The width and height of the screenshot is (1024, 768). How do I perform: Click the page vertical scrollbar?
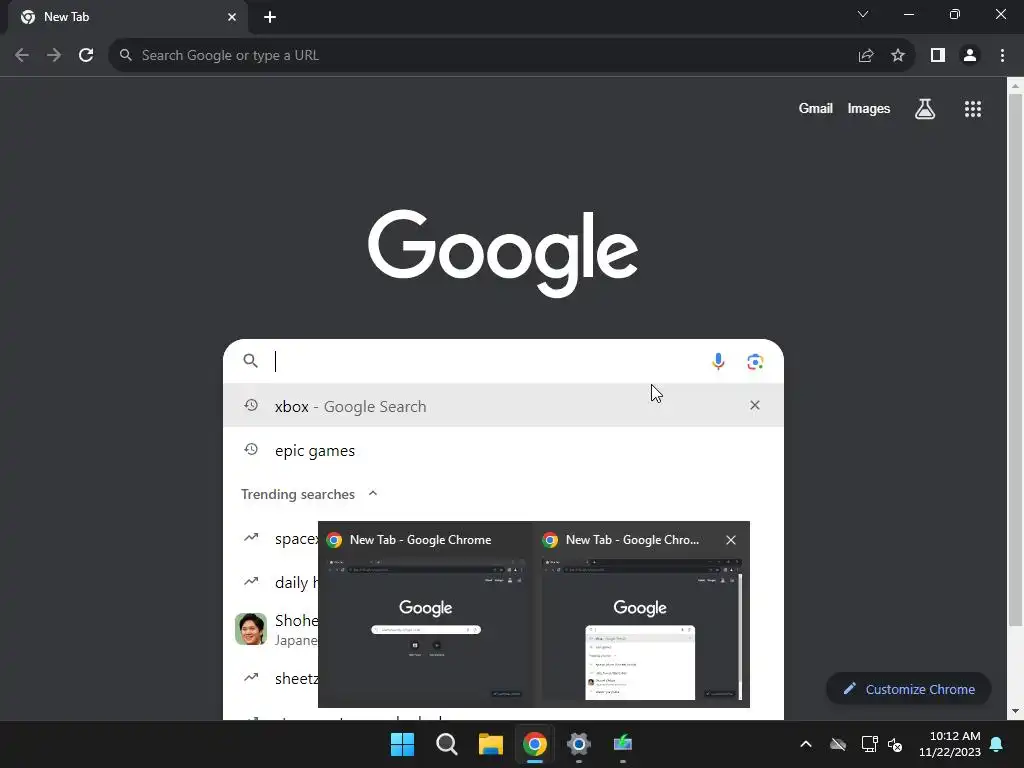pyautogui.click(x=1015, y=359)
